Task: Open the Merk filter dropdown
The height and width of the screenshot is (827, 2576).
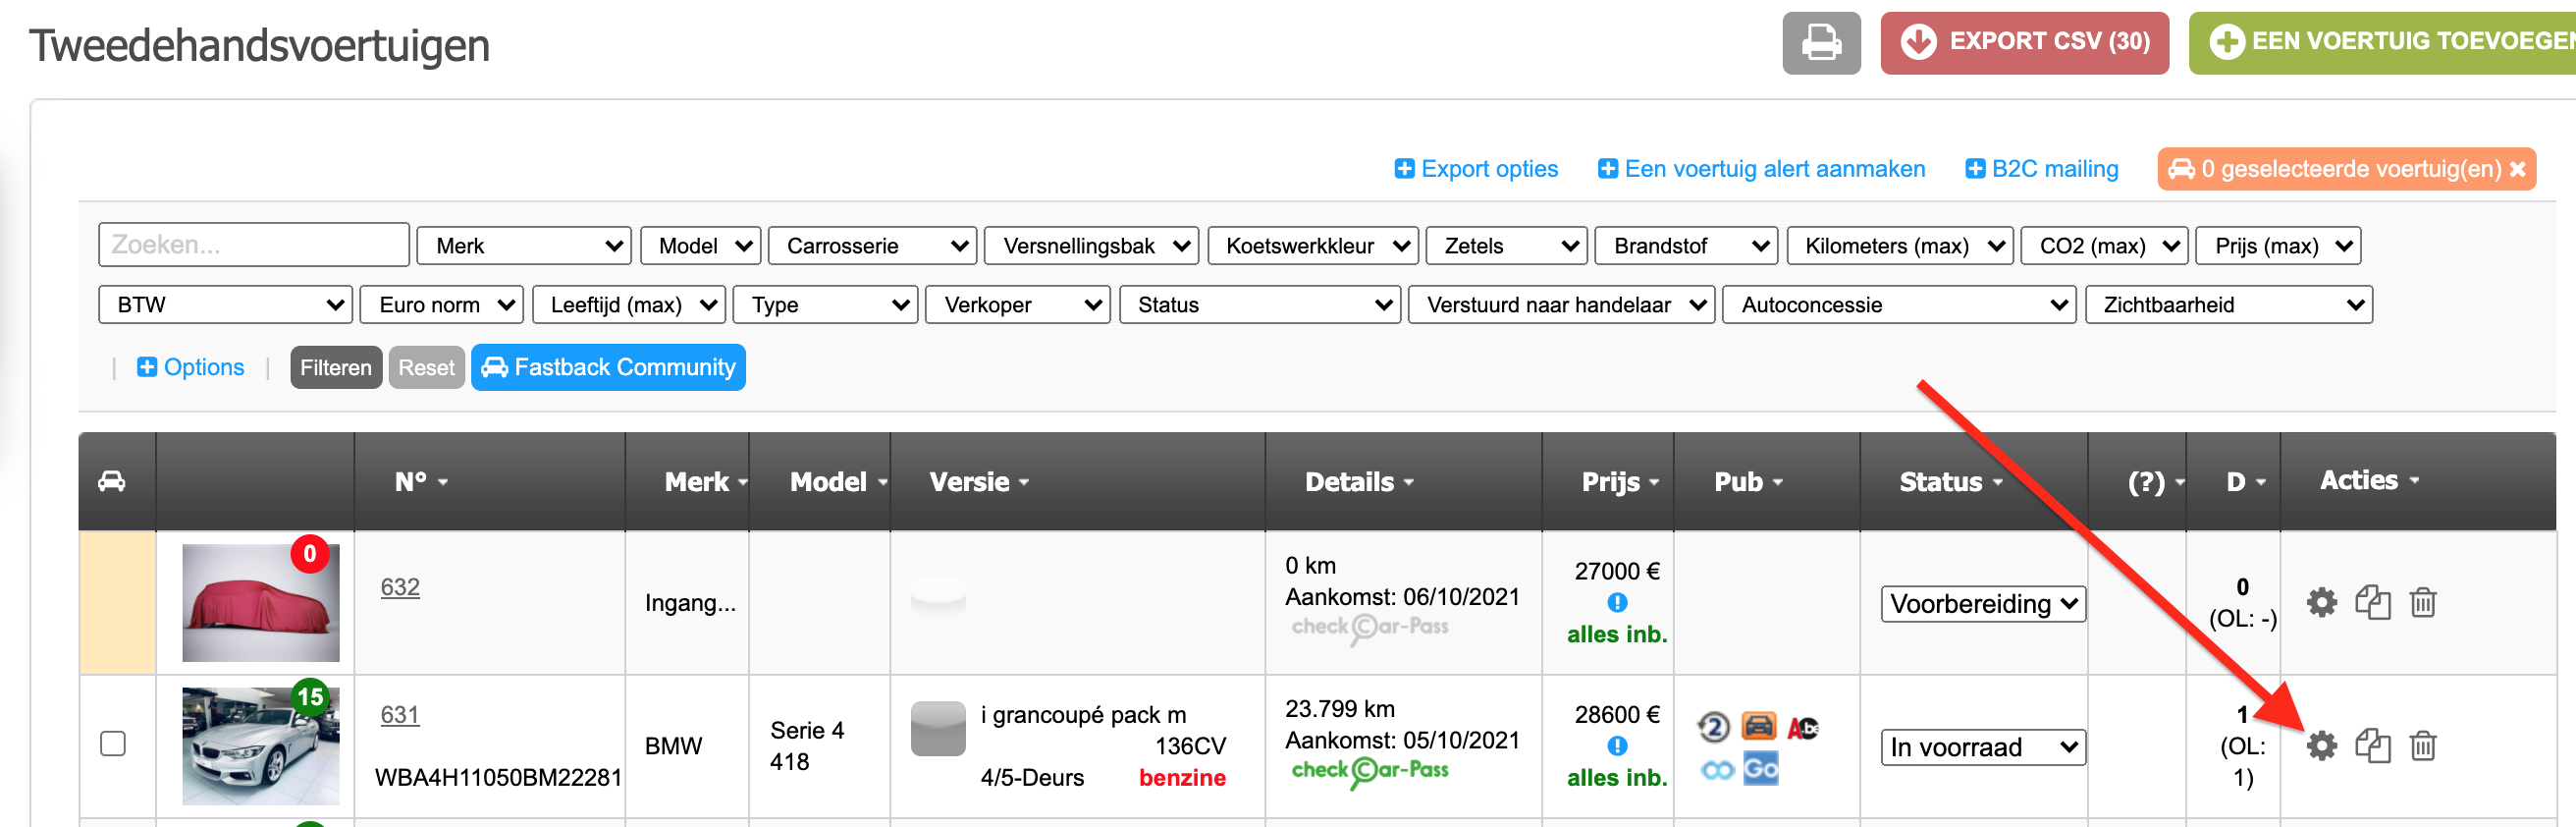Action: click(524, 245)
